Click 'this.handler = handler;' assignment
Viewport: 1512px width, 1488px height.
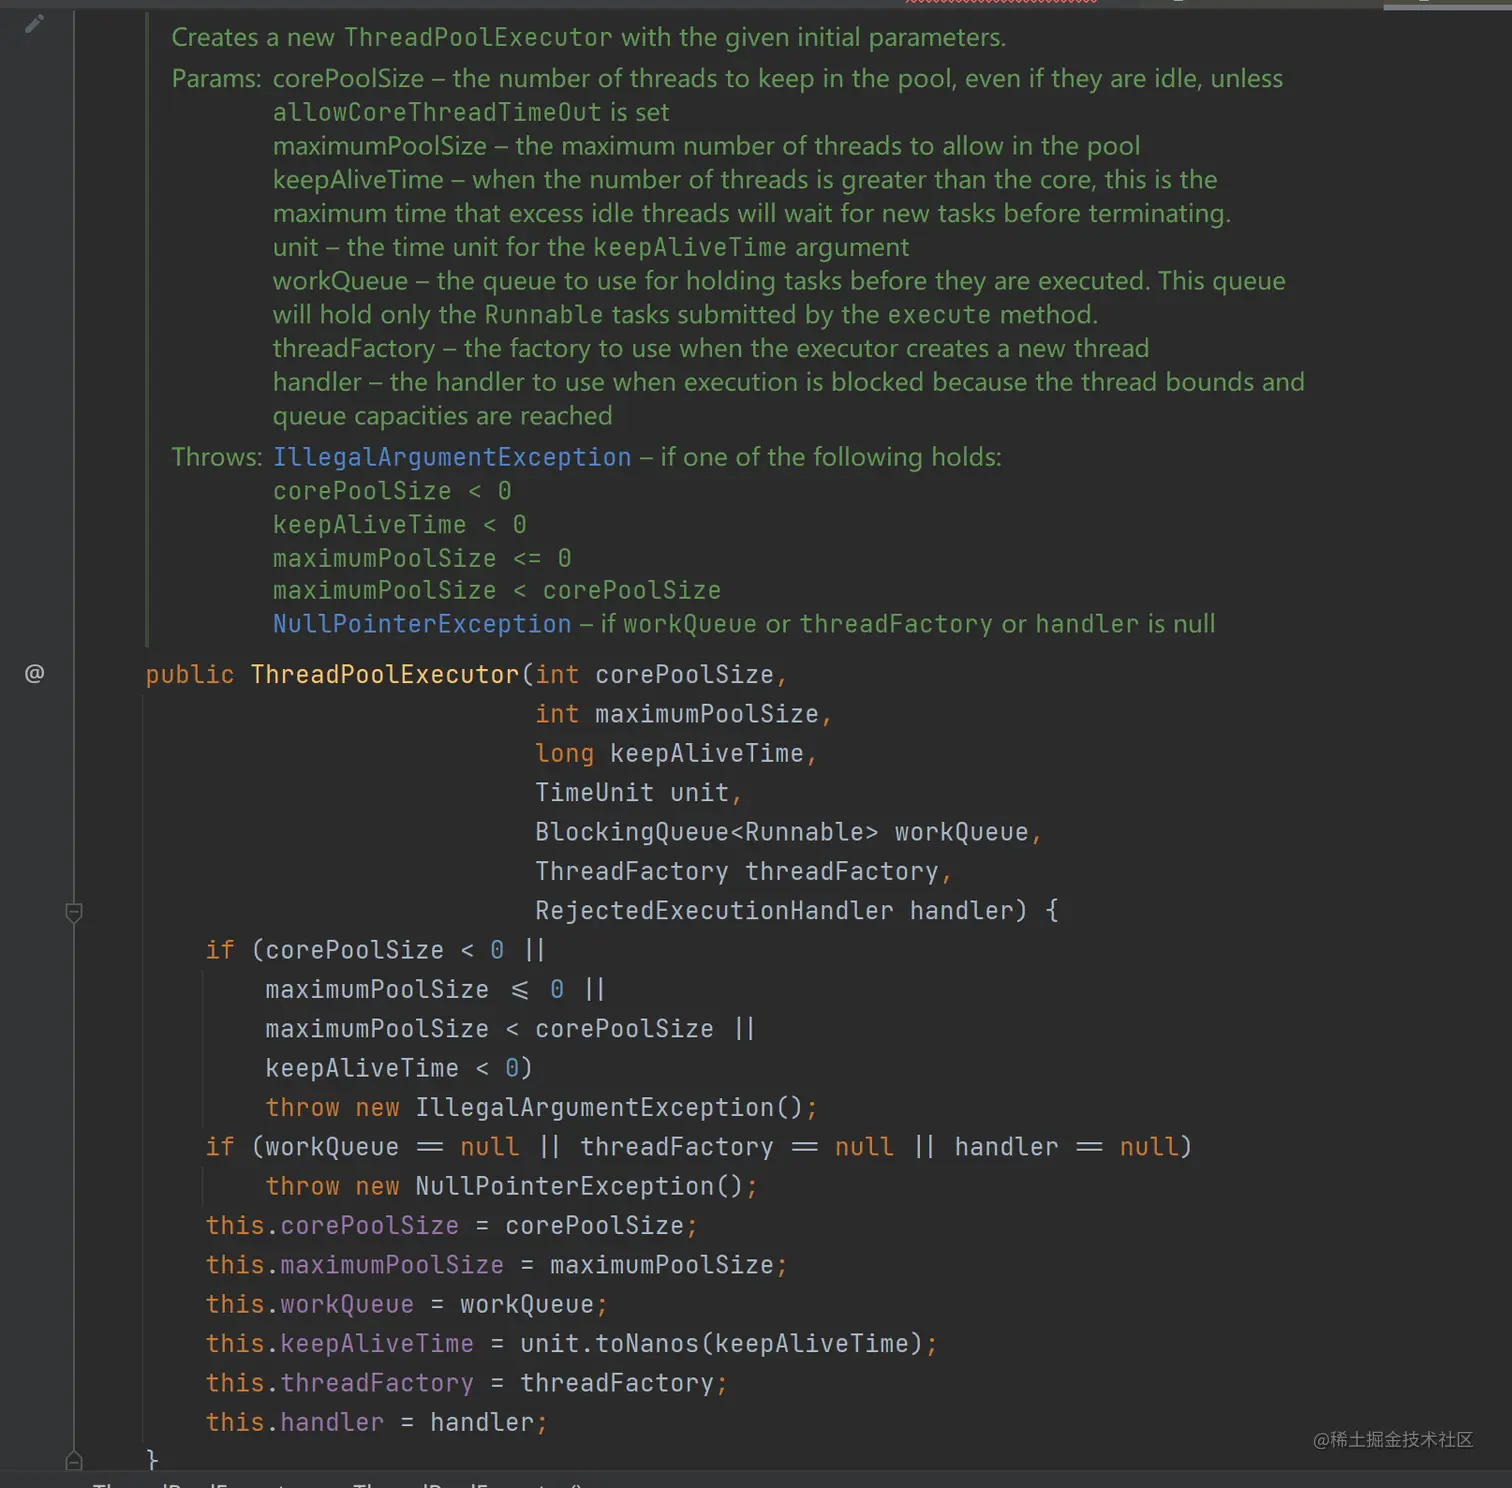[376, 1423]
